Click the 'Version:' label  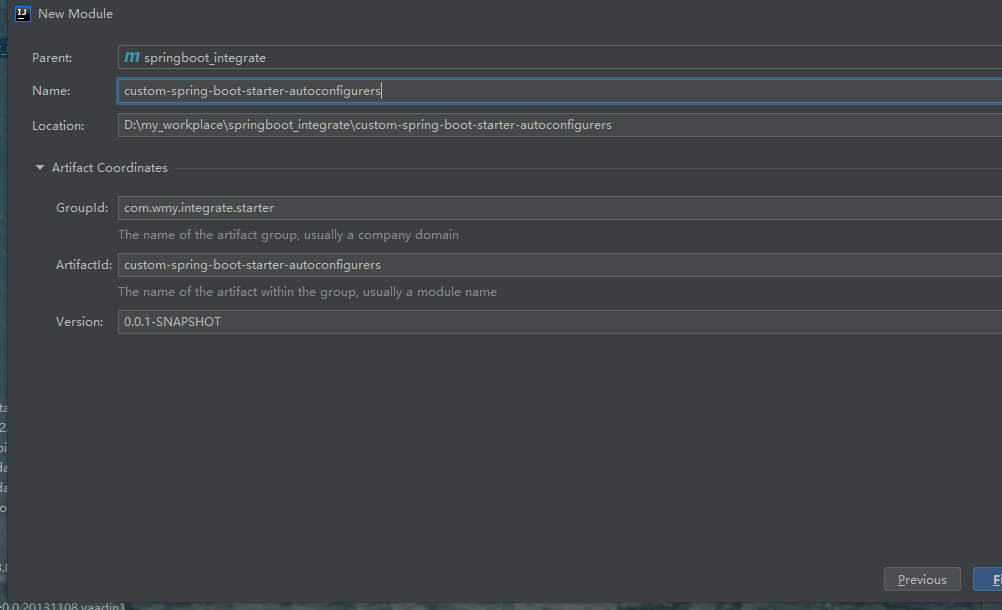pyautogui.click(x=79, y=322)
